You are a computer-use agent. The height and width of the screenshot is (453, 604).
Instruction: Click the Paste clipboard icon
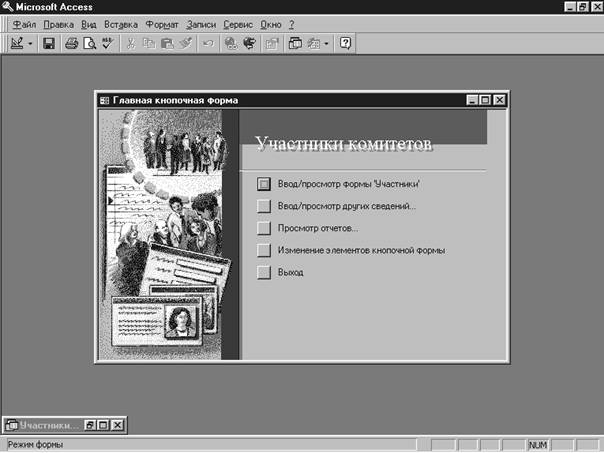tap(167, 43)
